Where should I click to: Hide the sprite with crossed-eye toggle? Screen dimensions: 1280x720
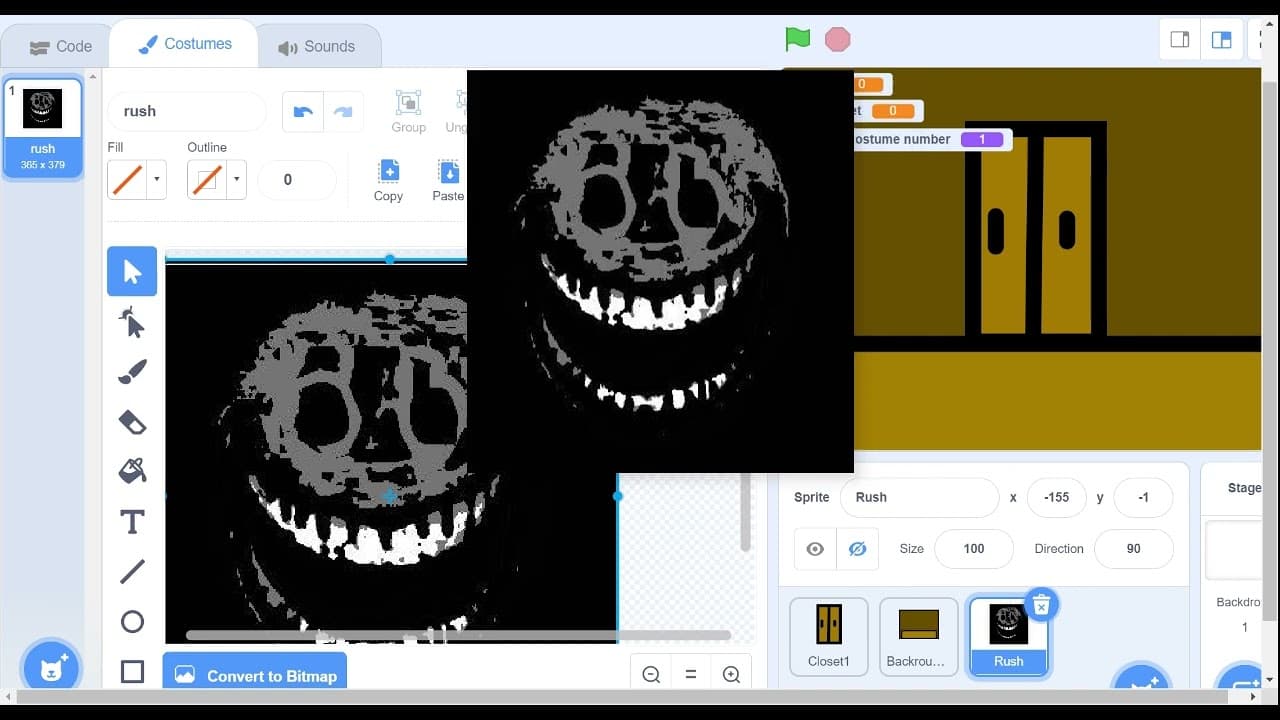click(x=857, y=549)
